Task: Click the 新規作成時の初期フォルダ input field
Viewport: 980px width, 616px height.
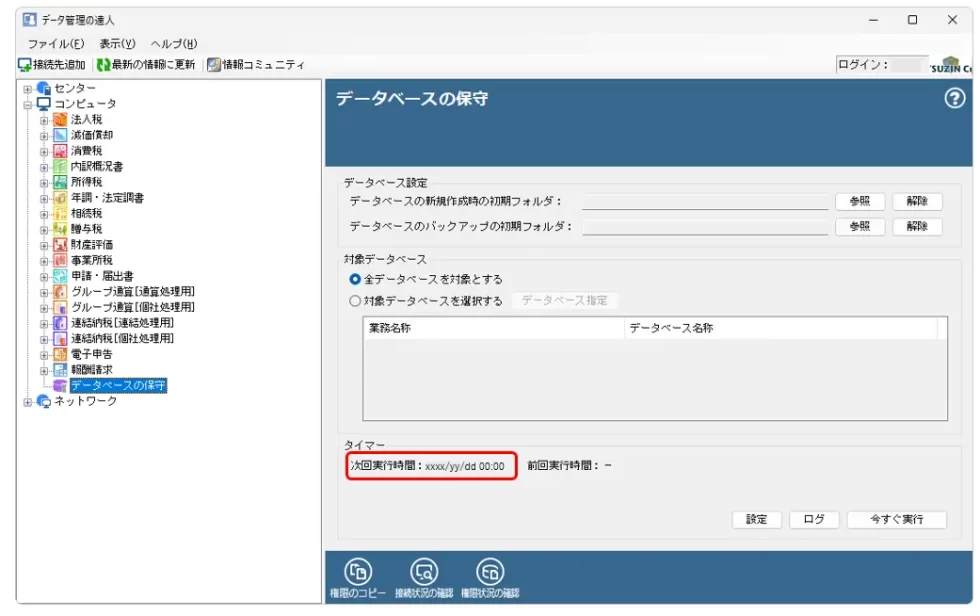Action: point(705,202)
